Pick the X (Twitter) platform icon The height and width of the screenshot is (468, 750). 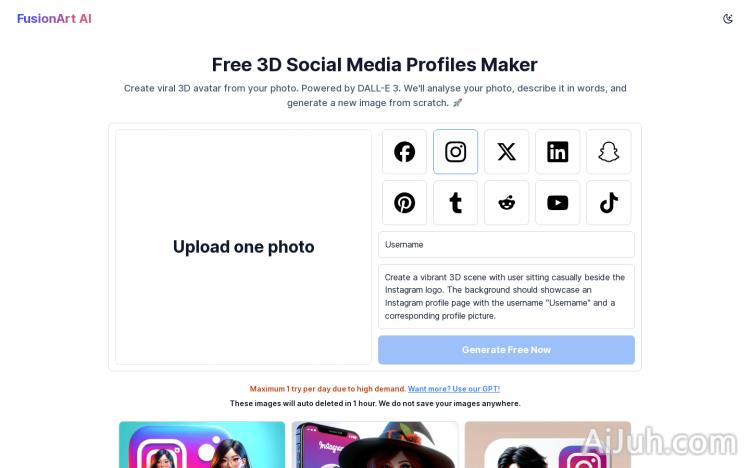(x=507, y=152)
